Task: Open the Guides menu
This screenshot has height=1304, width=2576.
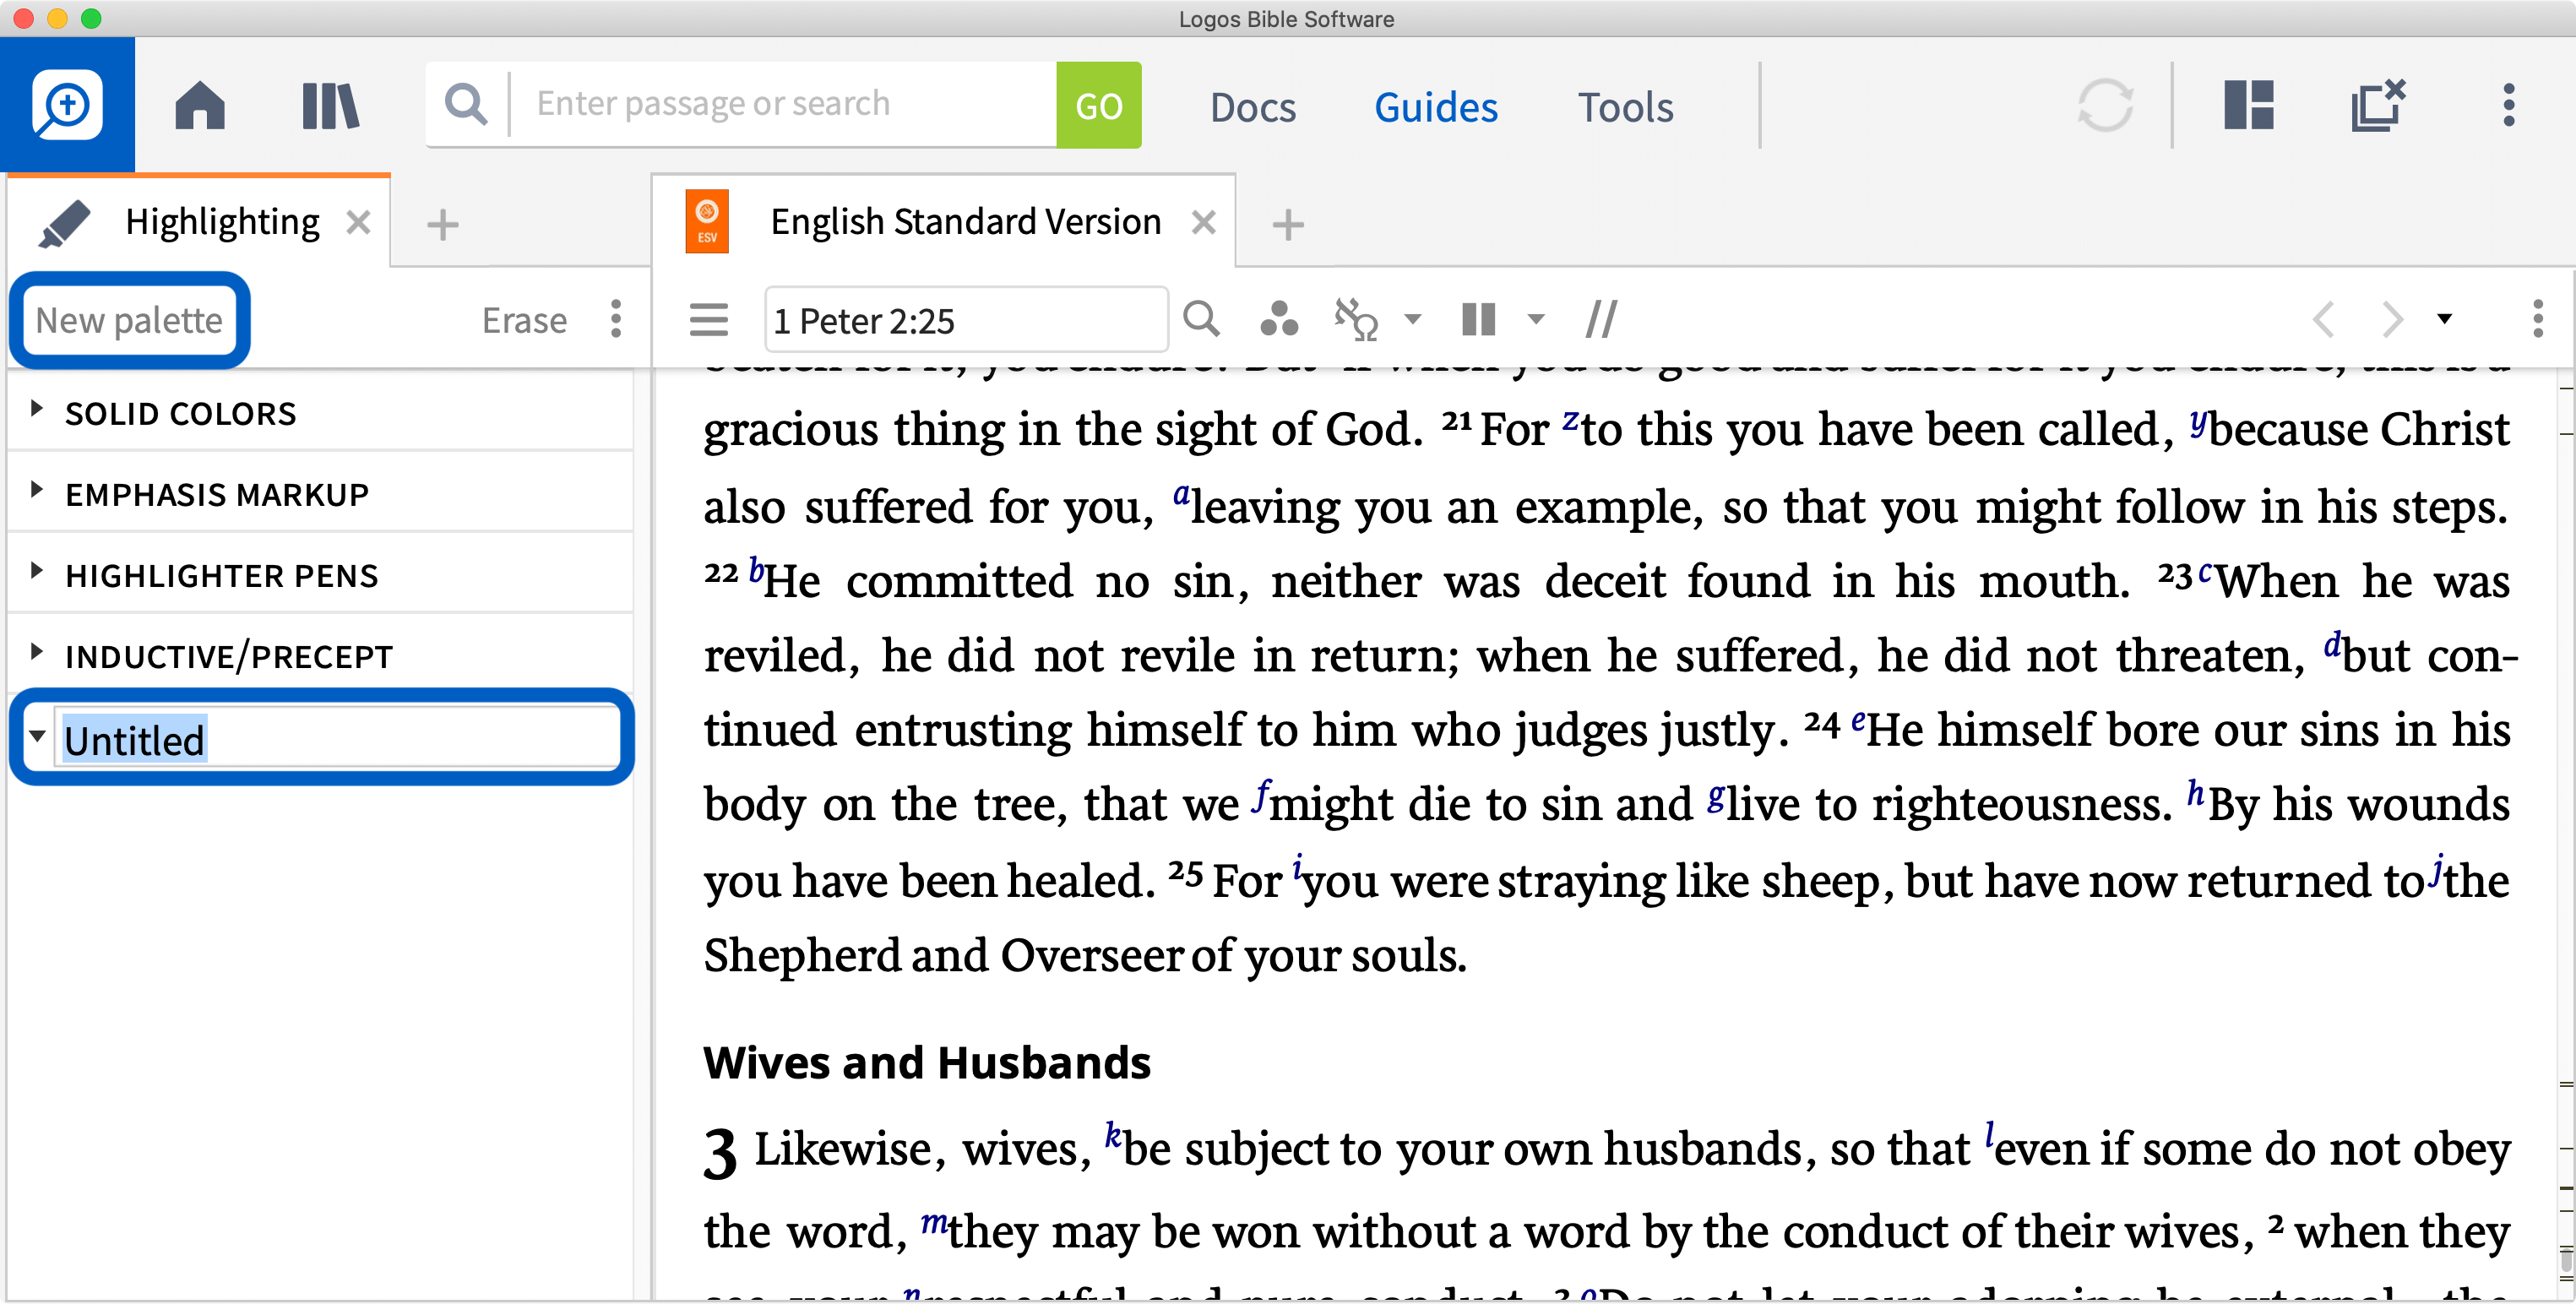Action: coord(1435,107)
